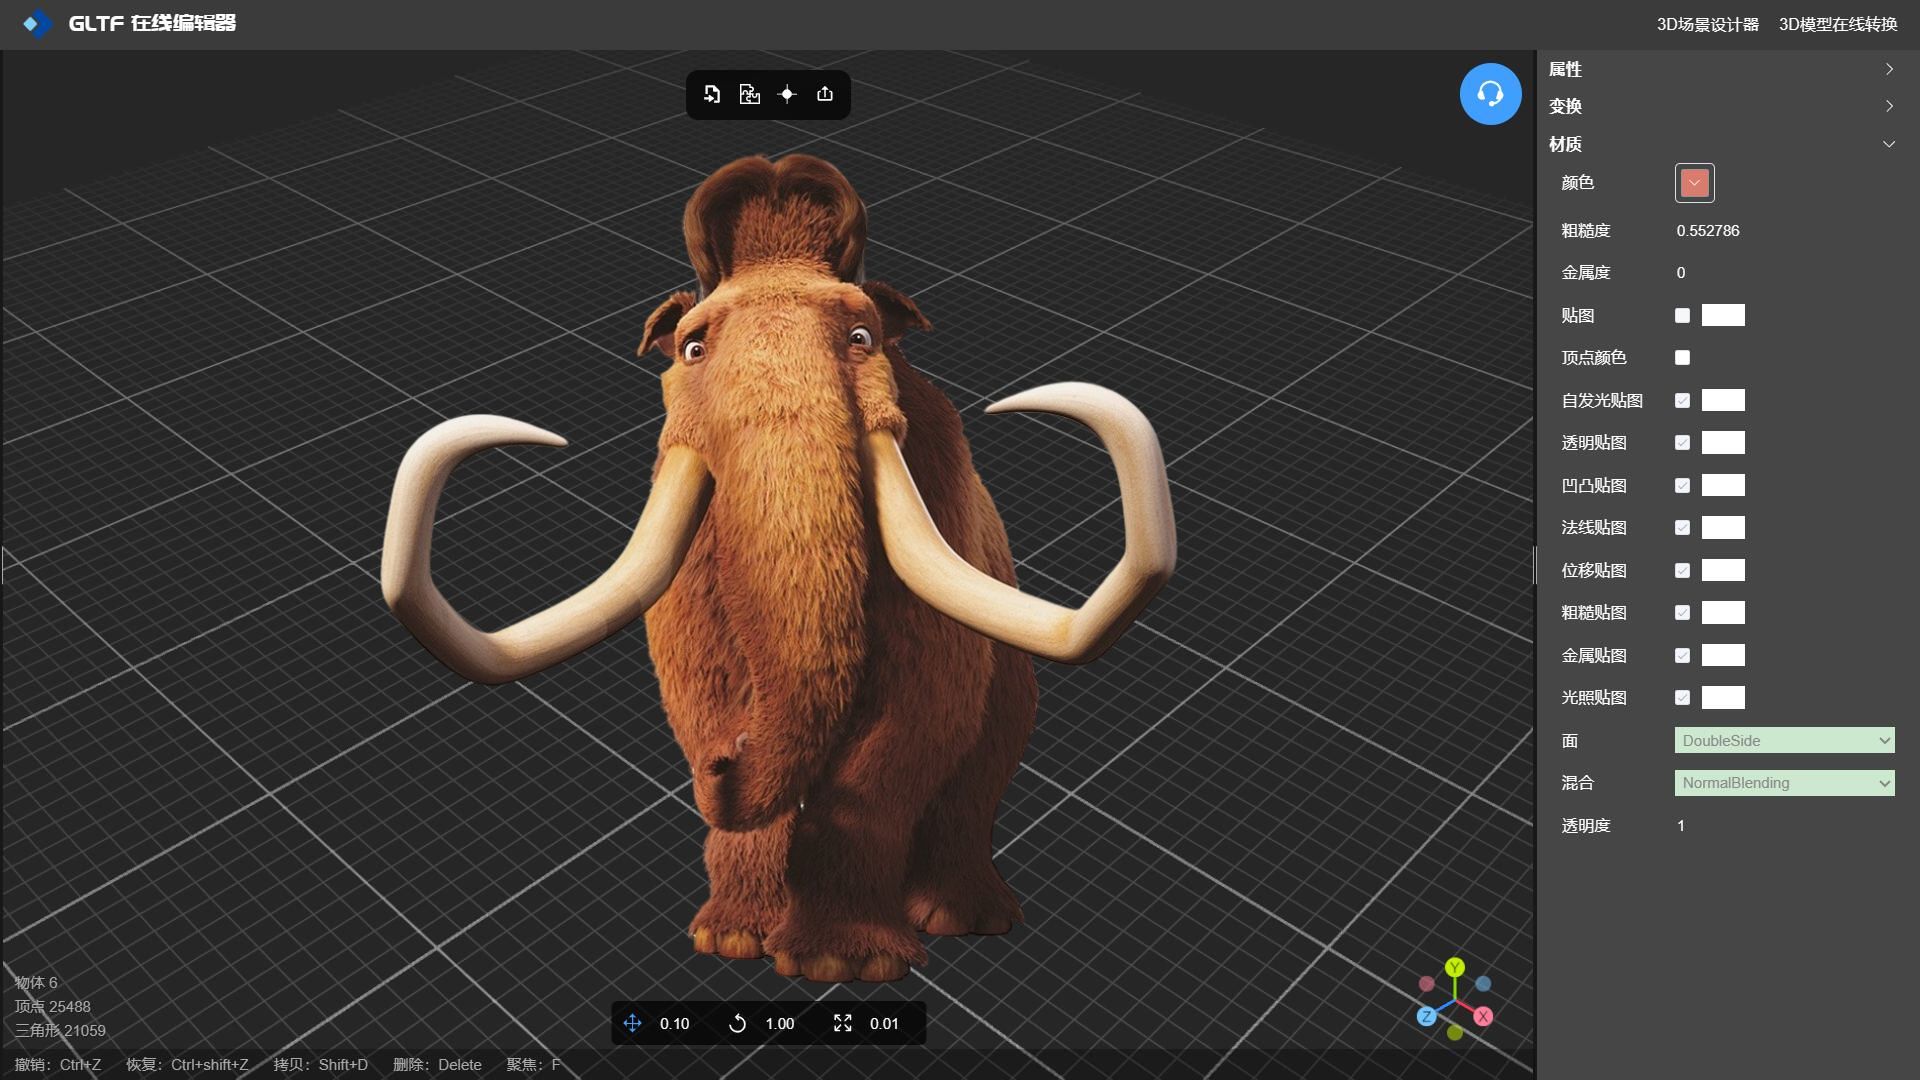Image resolution: width=1920 pixels, height=1080 pixels.
Task: Uncheck the 金属贴图 metalness map checkbox
Action: click(x=1682, y=655)
